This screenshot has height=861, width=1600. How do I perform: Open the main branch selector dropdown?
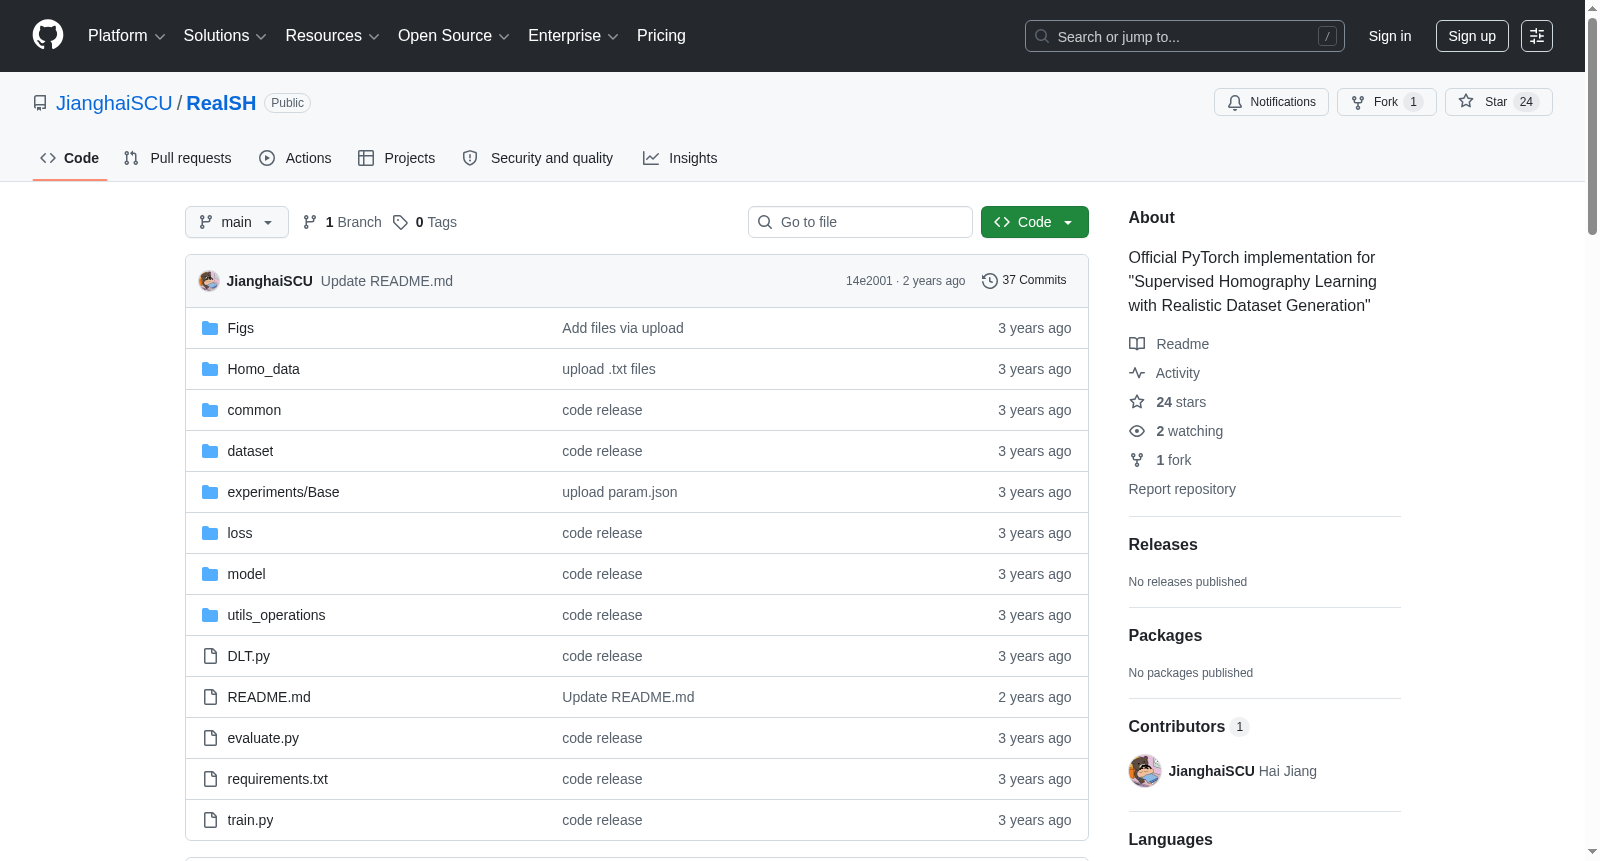[x=237, y=222]
